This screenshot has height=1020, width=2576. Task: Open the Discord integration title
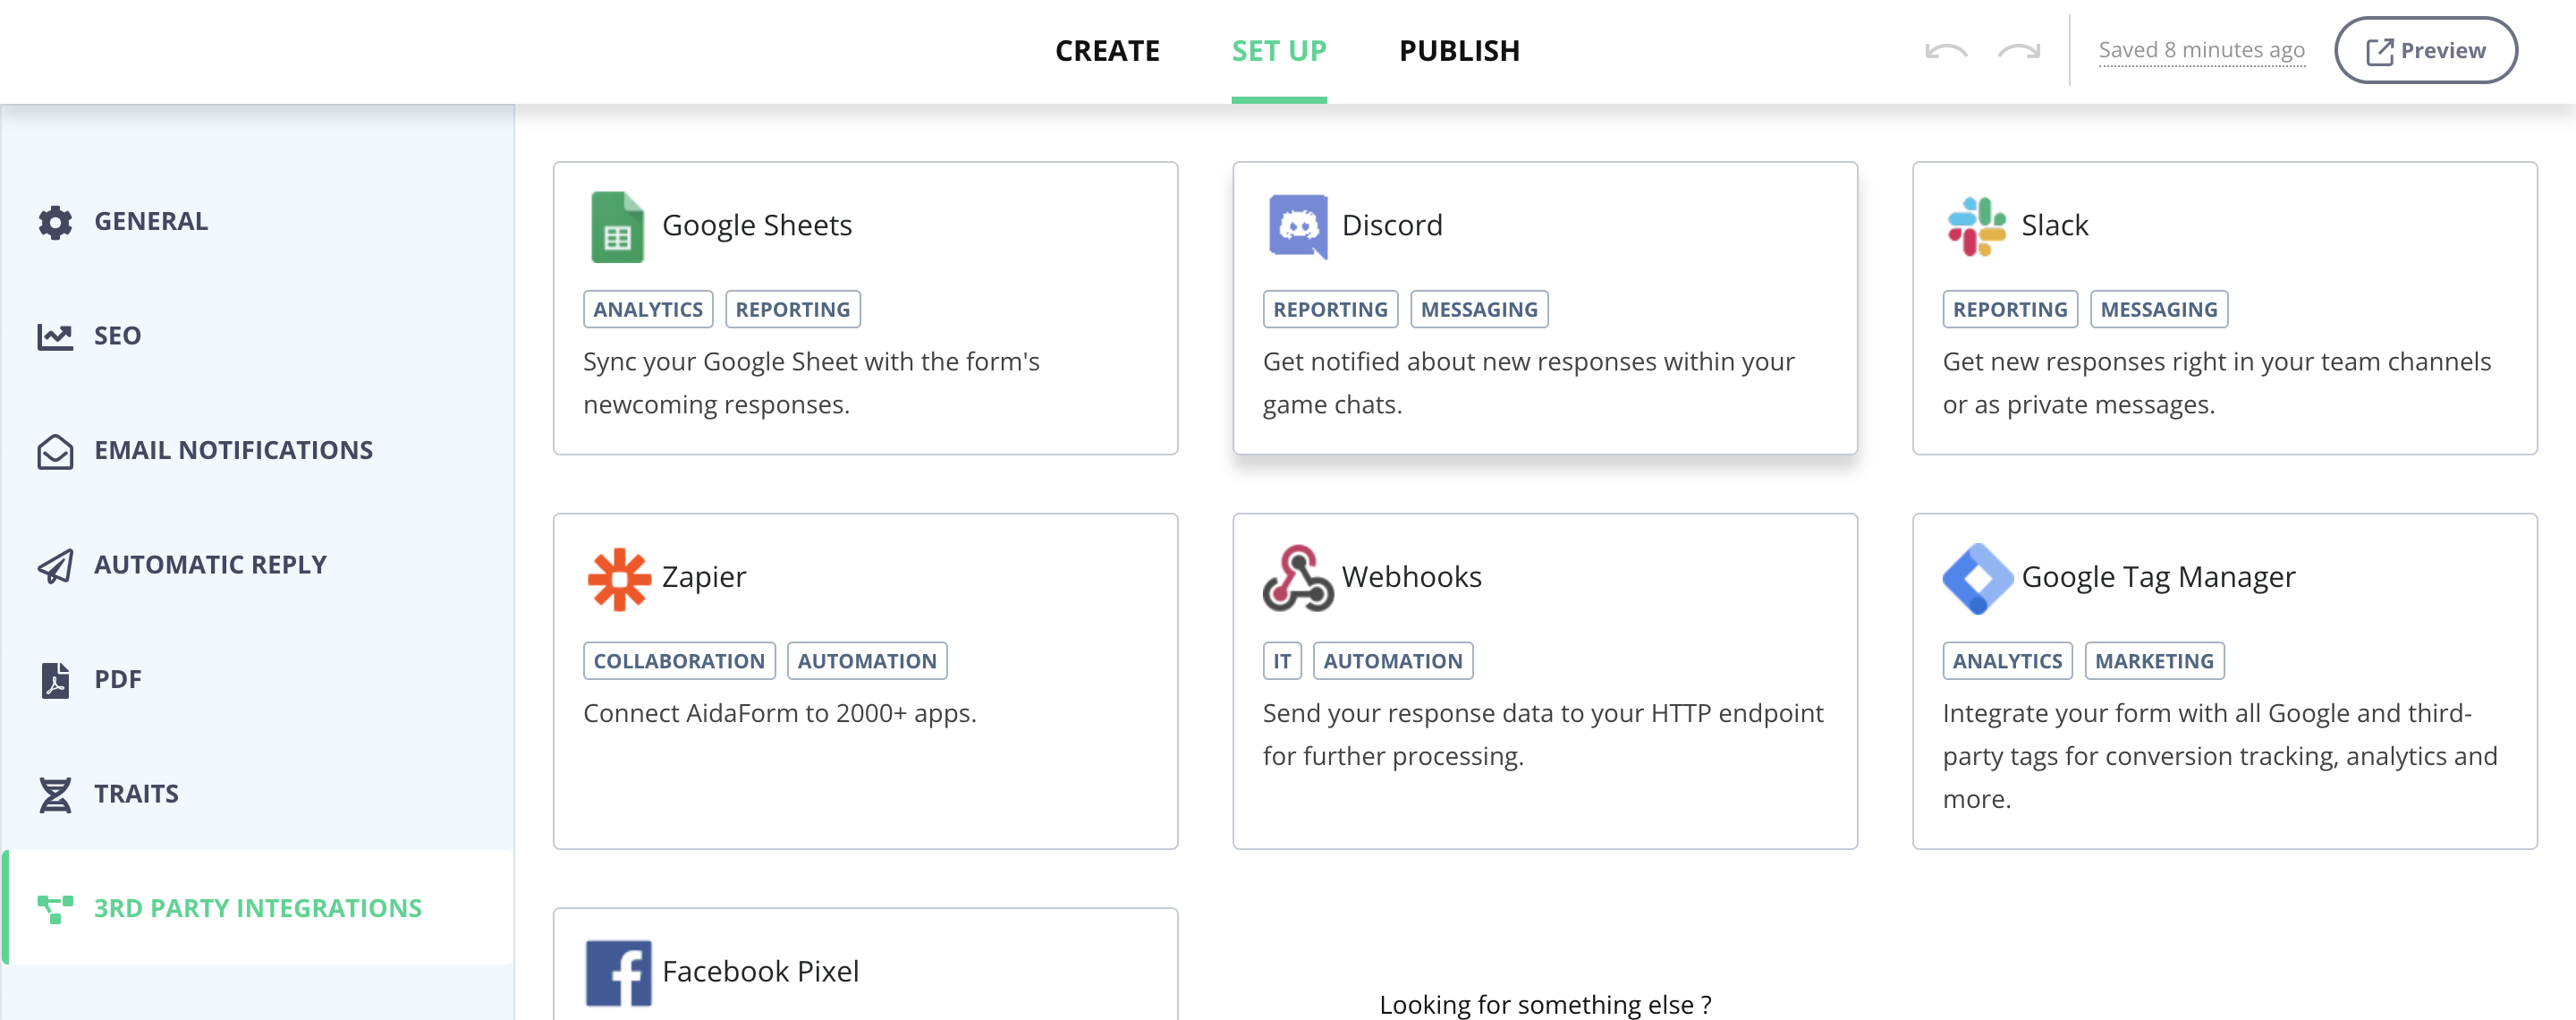[x=1392, y=226]
